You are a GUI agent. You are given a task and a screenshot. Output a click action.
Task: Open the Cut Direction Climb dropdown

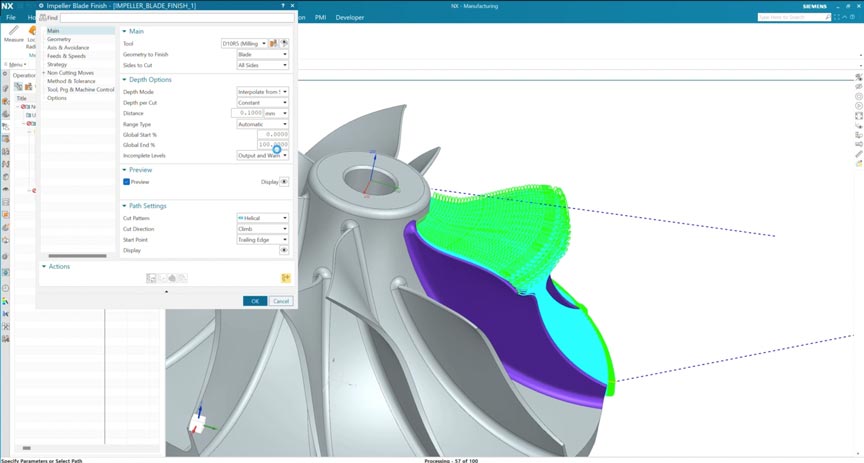[262, 229]
